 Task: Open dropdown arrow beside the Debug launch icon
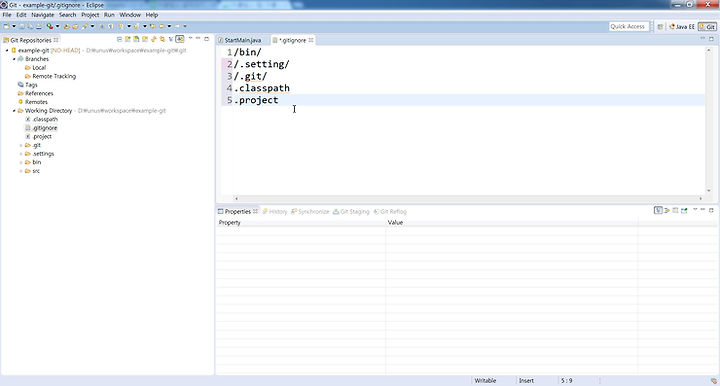click(x=57, y=26)
